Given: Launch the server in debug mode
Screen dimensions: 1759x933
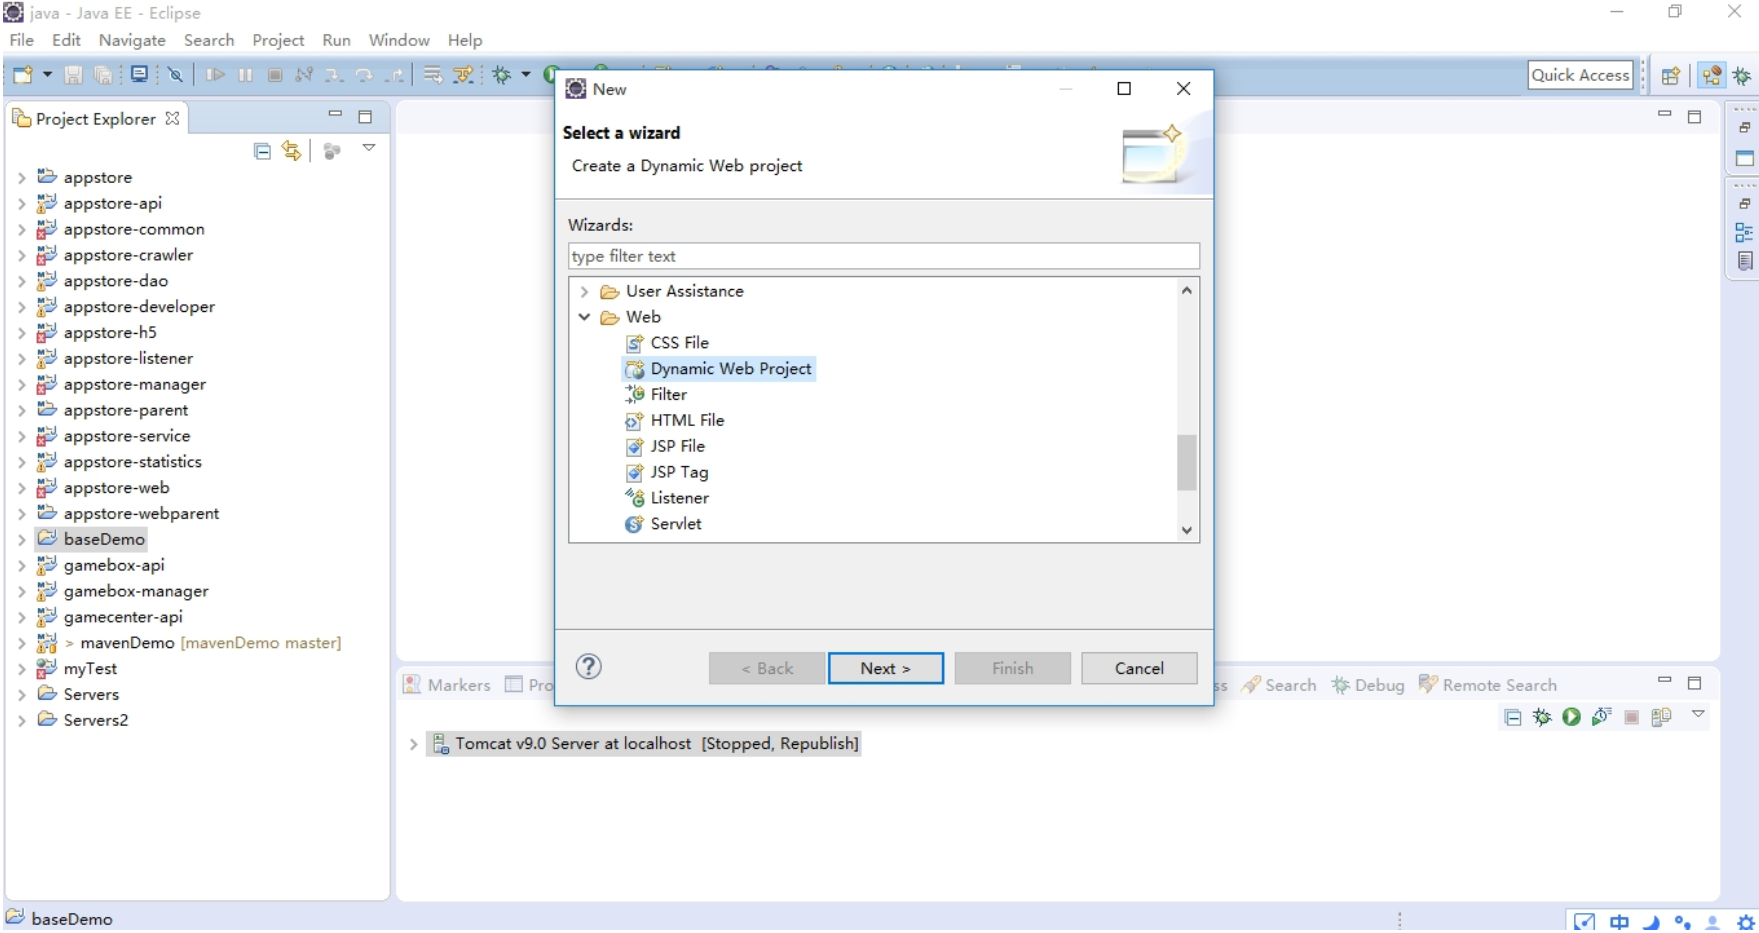Looking at the screenshot, I should point(1540,716).
